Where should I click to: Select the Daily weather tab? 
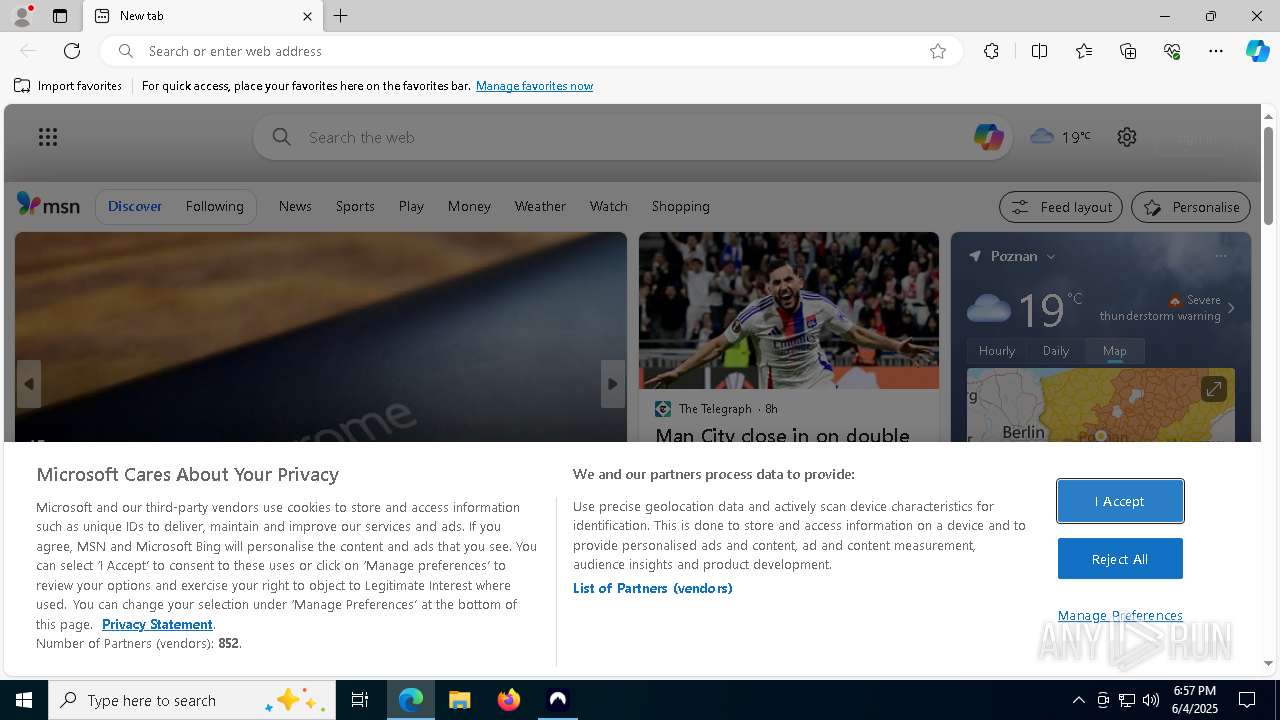[1056, 351]
